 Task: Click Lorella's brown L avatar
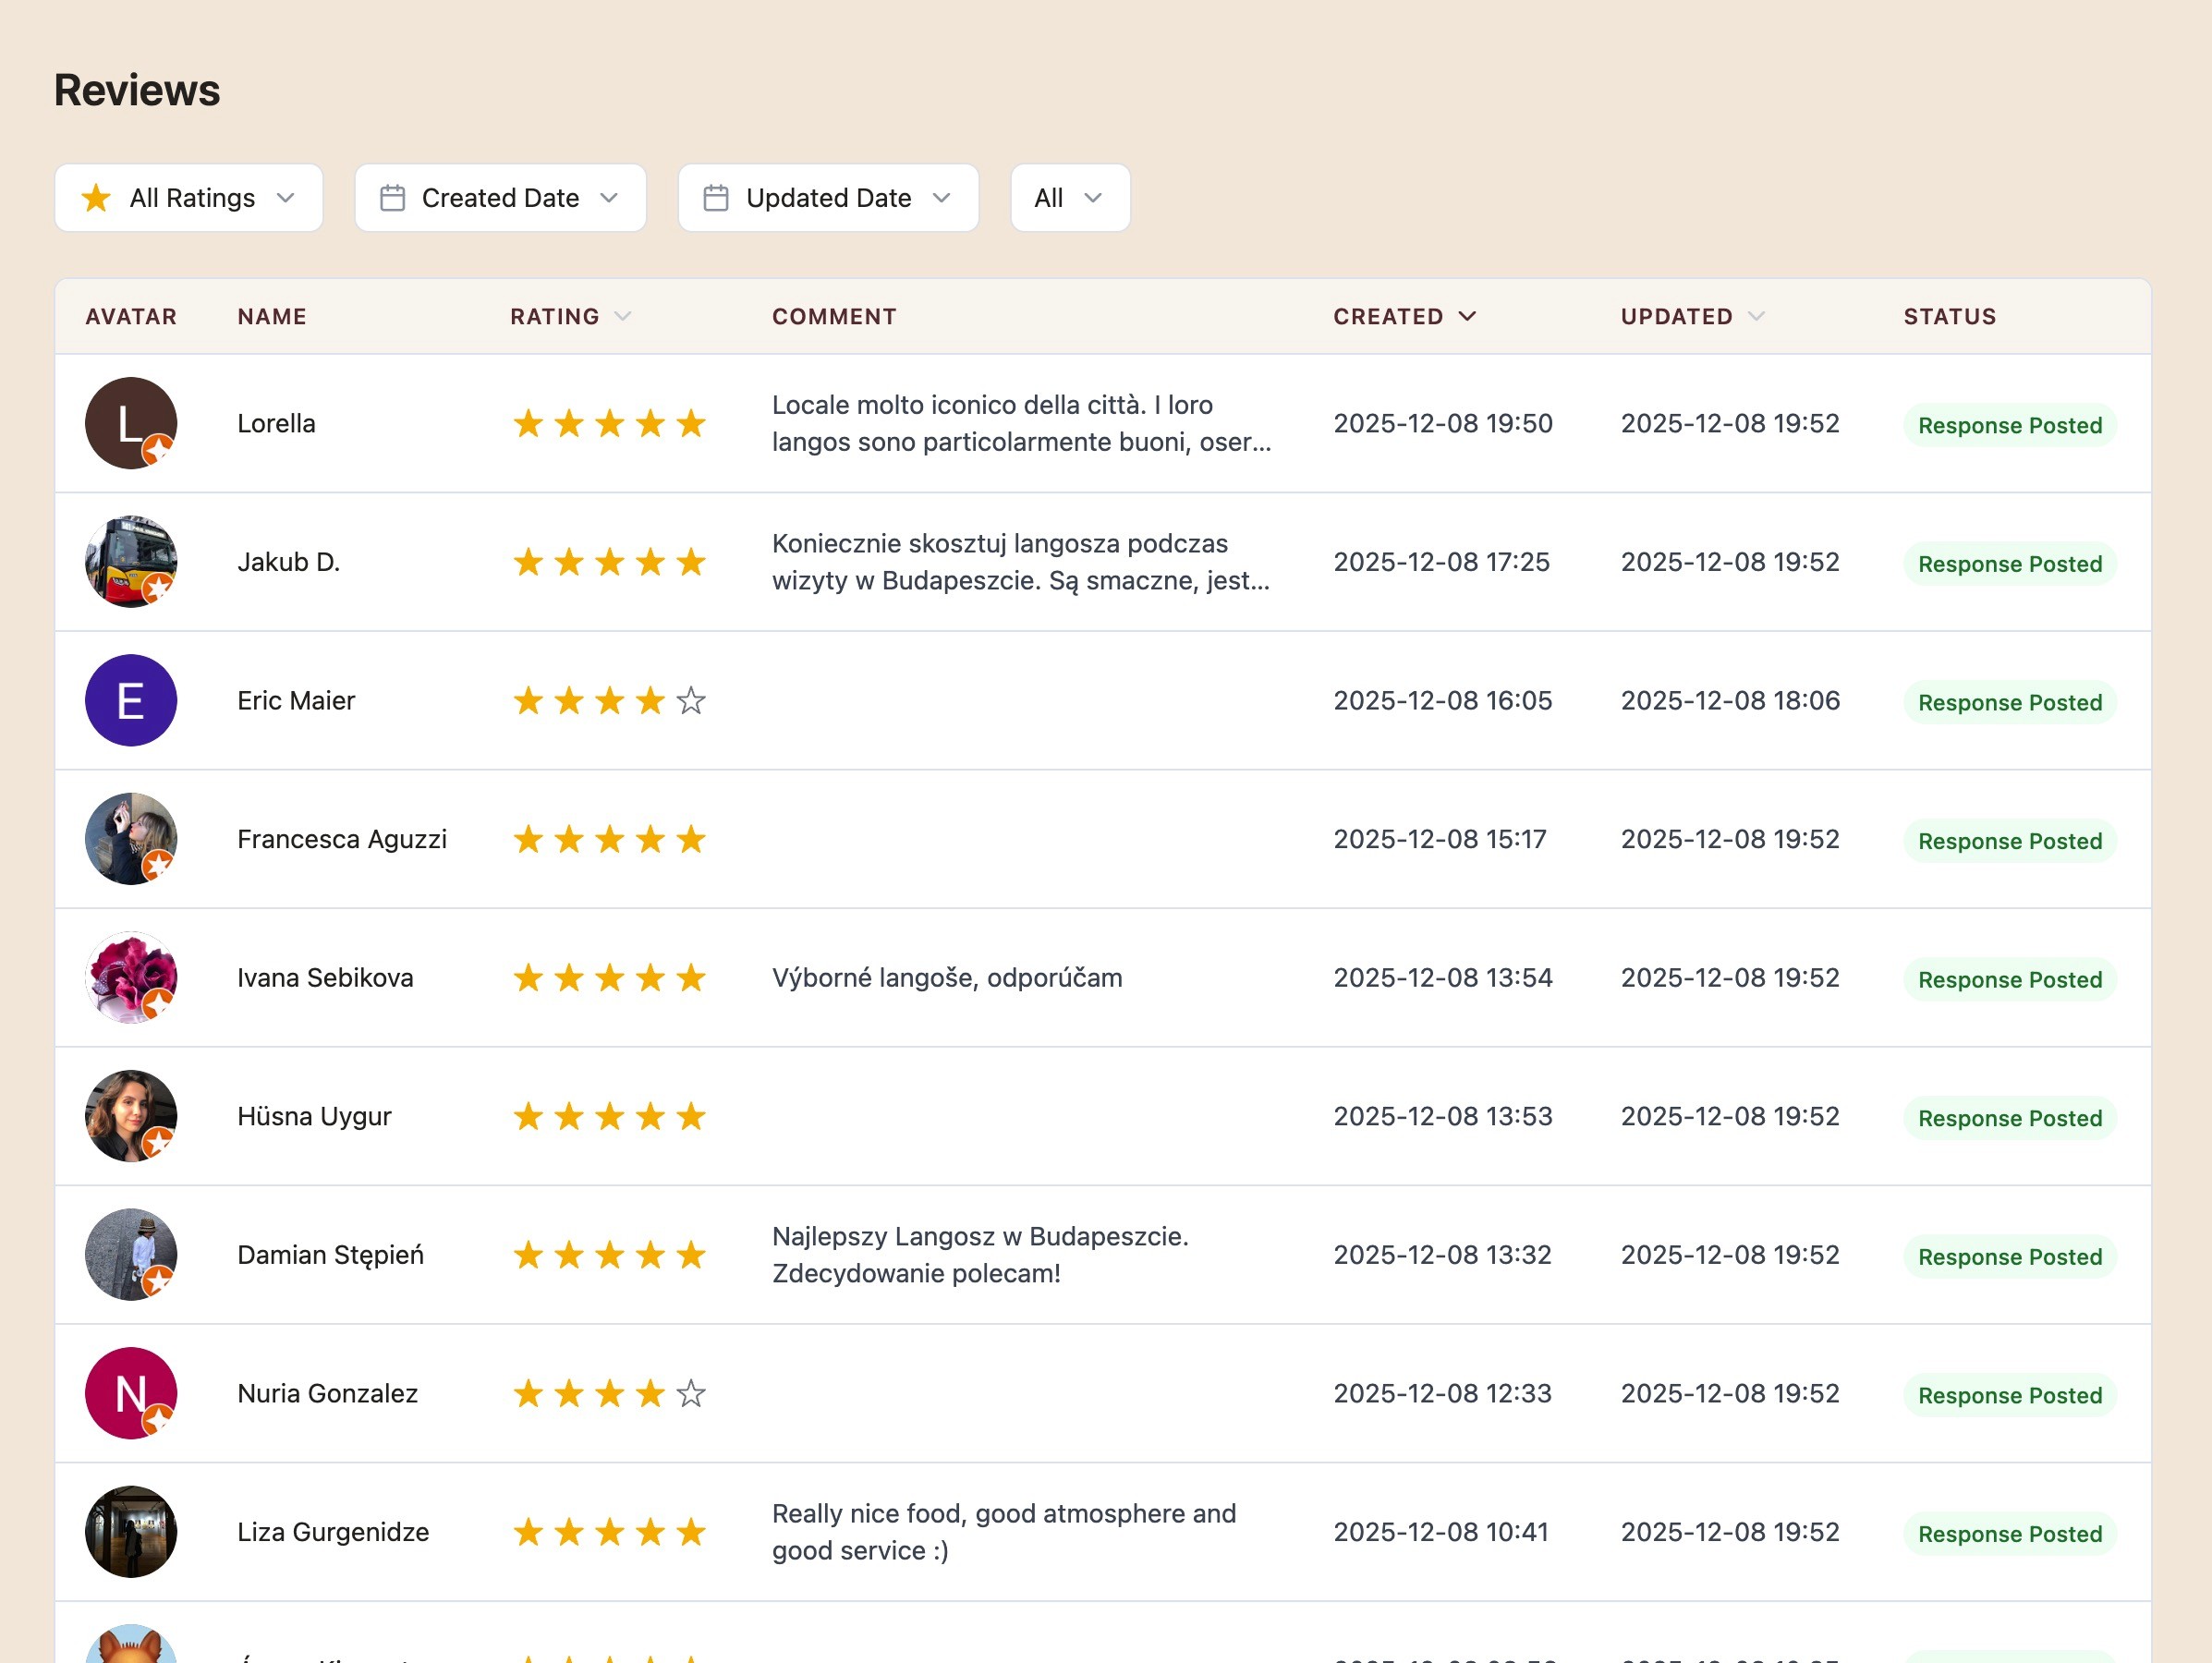click(x=131, y=423)
